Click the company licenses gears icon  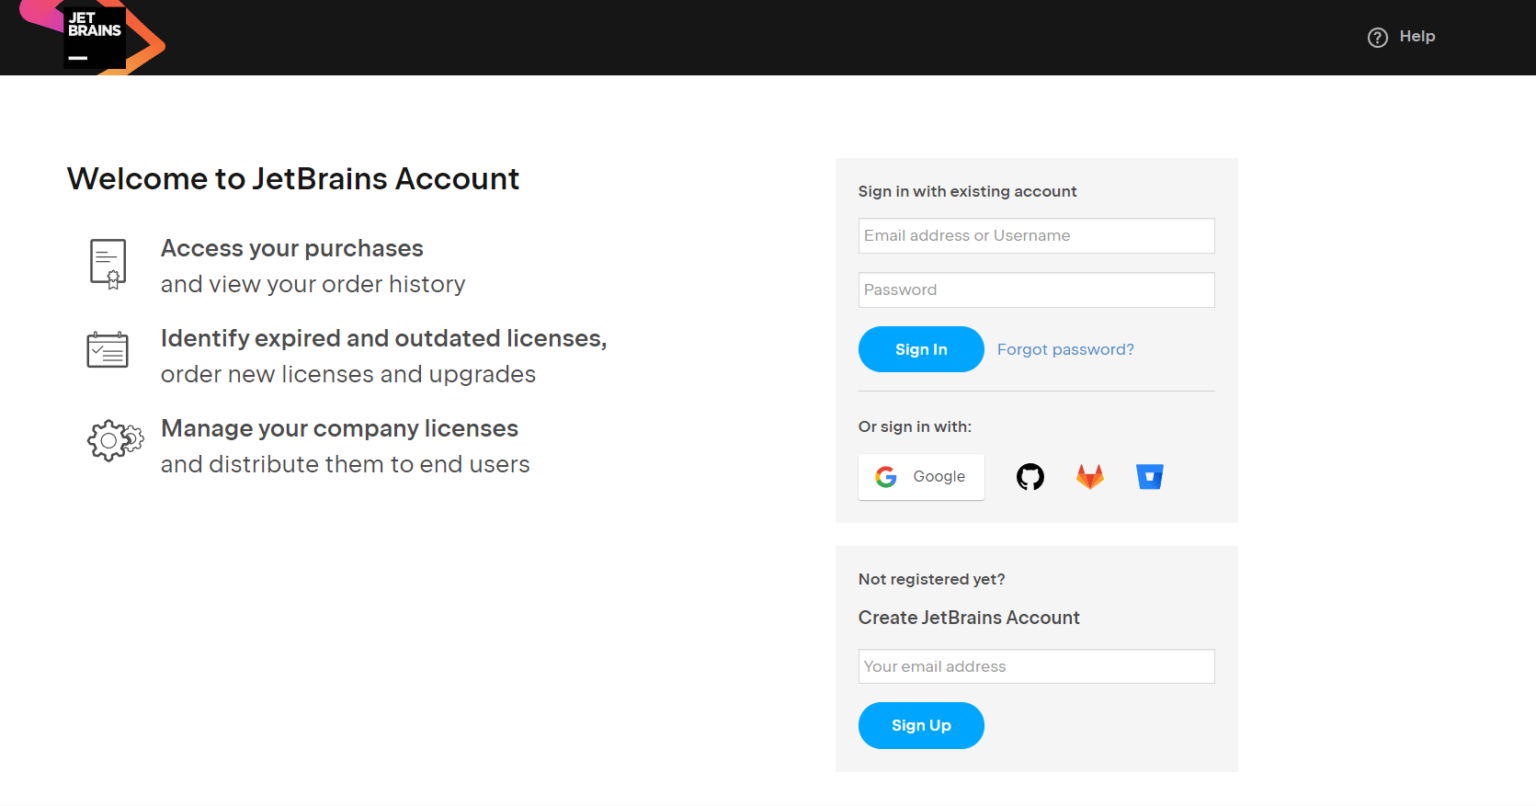[x=114, y=440]
